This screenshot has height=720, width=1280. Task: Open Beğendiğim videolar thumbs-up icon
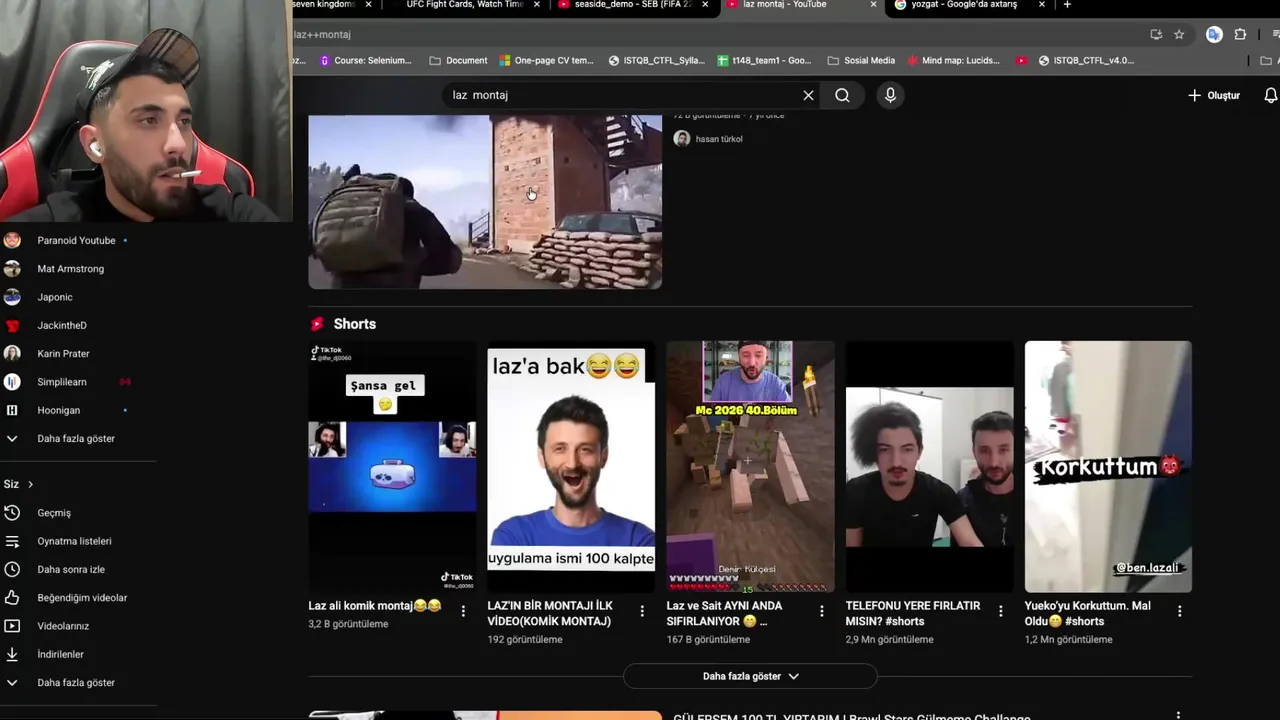pyautogui.click(x=12, y=598)
